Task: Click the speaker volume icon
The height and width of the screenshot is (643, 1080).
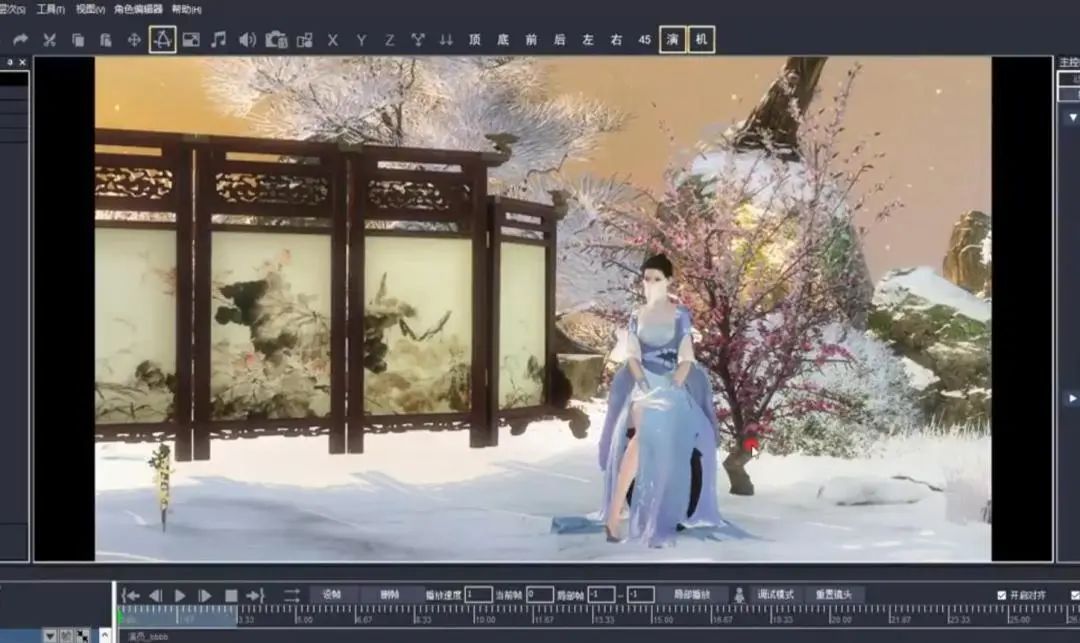Action: [x=247, y=40]
